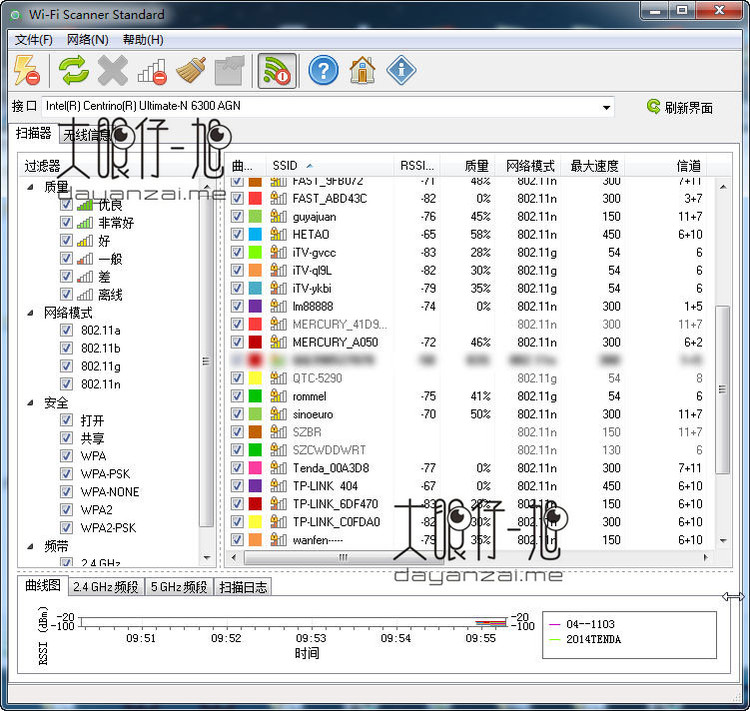Switch to the 5 GHz 频段 tab
Viewport: 750px width, 711px height.
click(x=179, y=587)
